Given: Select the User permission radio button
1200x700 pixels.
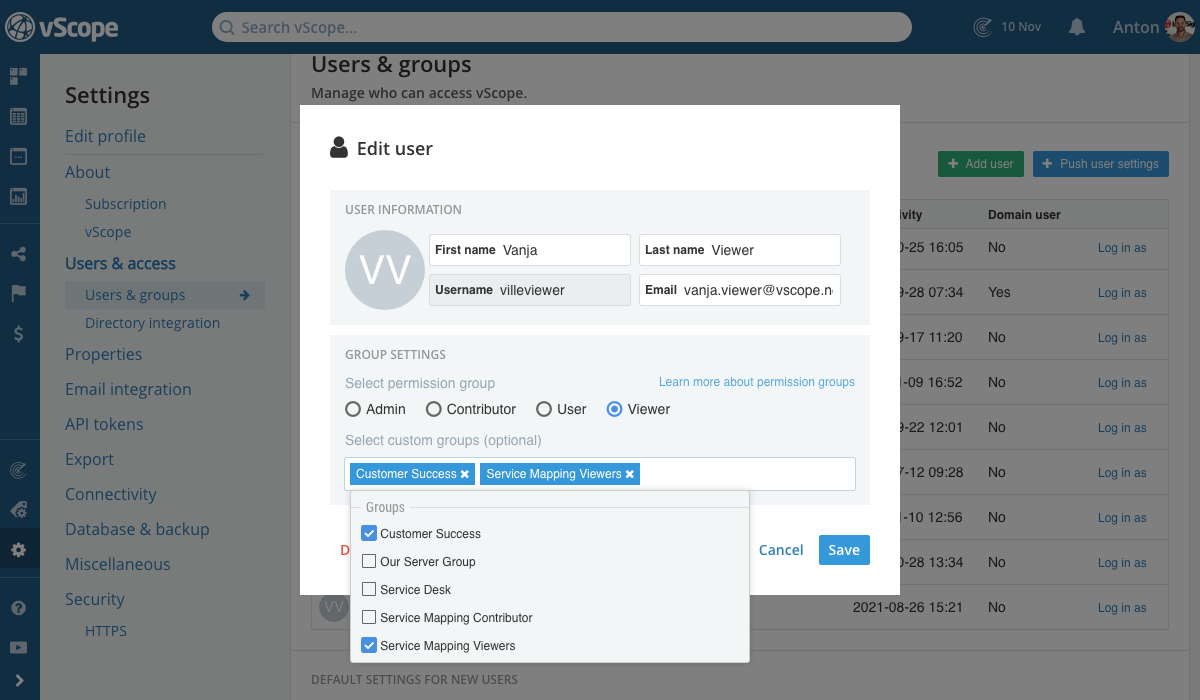Looking at the screenshot, I should (544, 409).
